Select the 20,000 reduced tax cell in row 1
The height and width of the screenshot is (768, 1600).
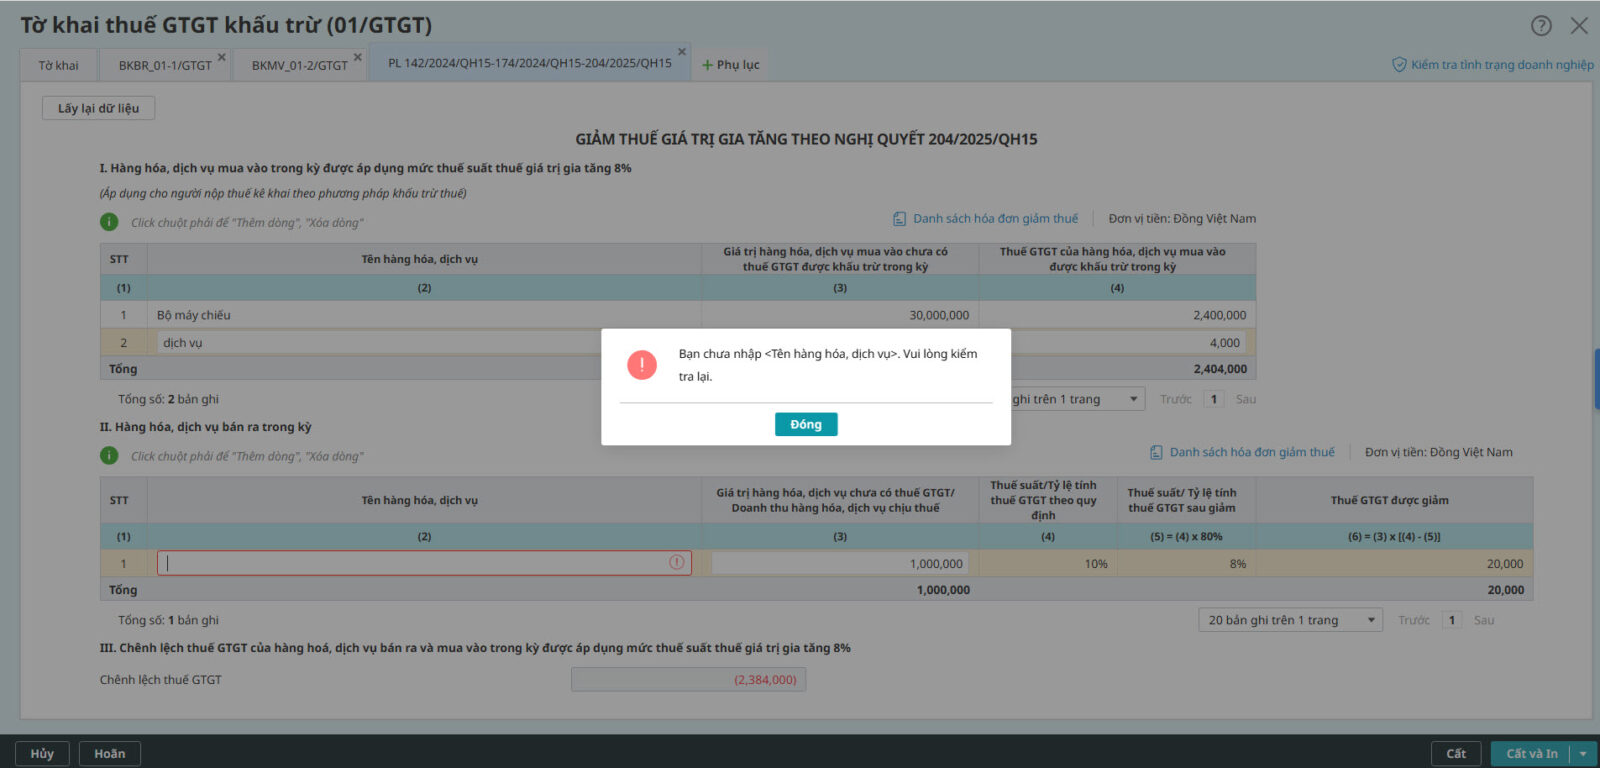[1394, 564]
